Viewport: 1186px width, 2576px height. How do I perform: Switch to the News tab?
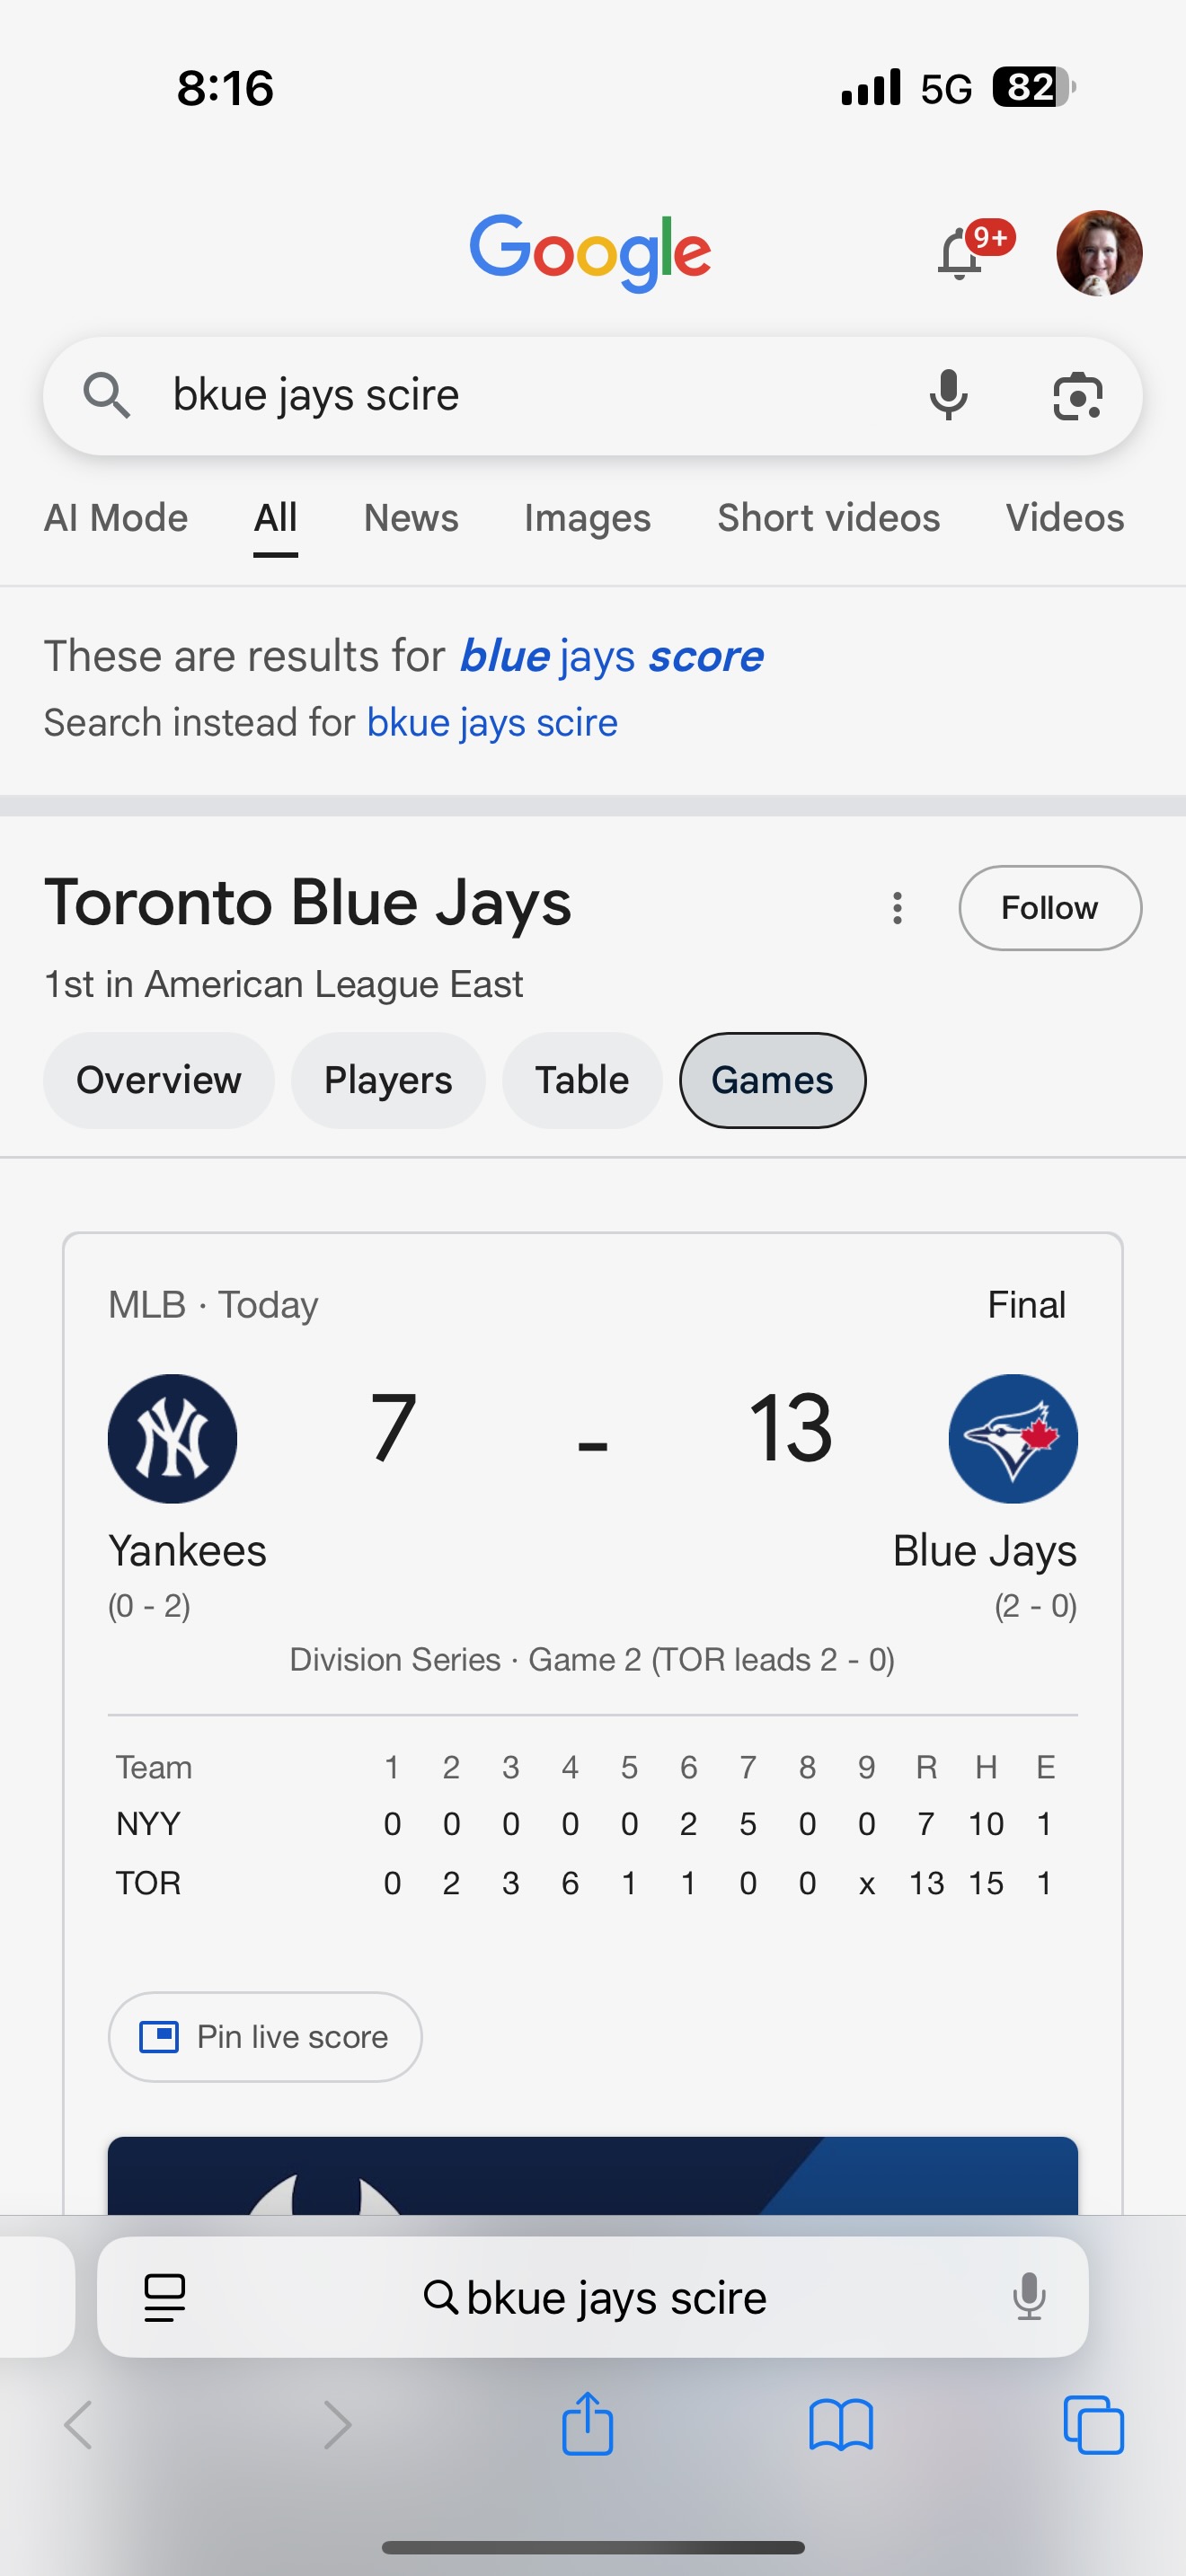click(411, 518)
